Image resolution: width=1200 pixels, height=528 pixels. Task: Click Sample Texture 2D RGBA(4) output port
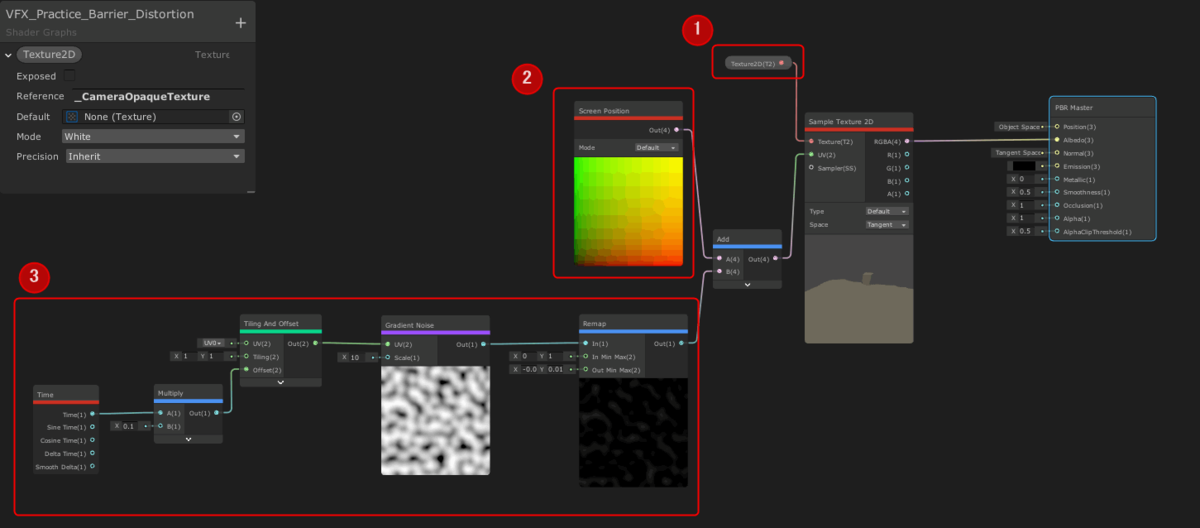tap(907, 142)
